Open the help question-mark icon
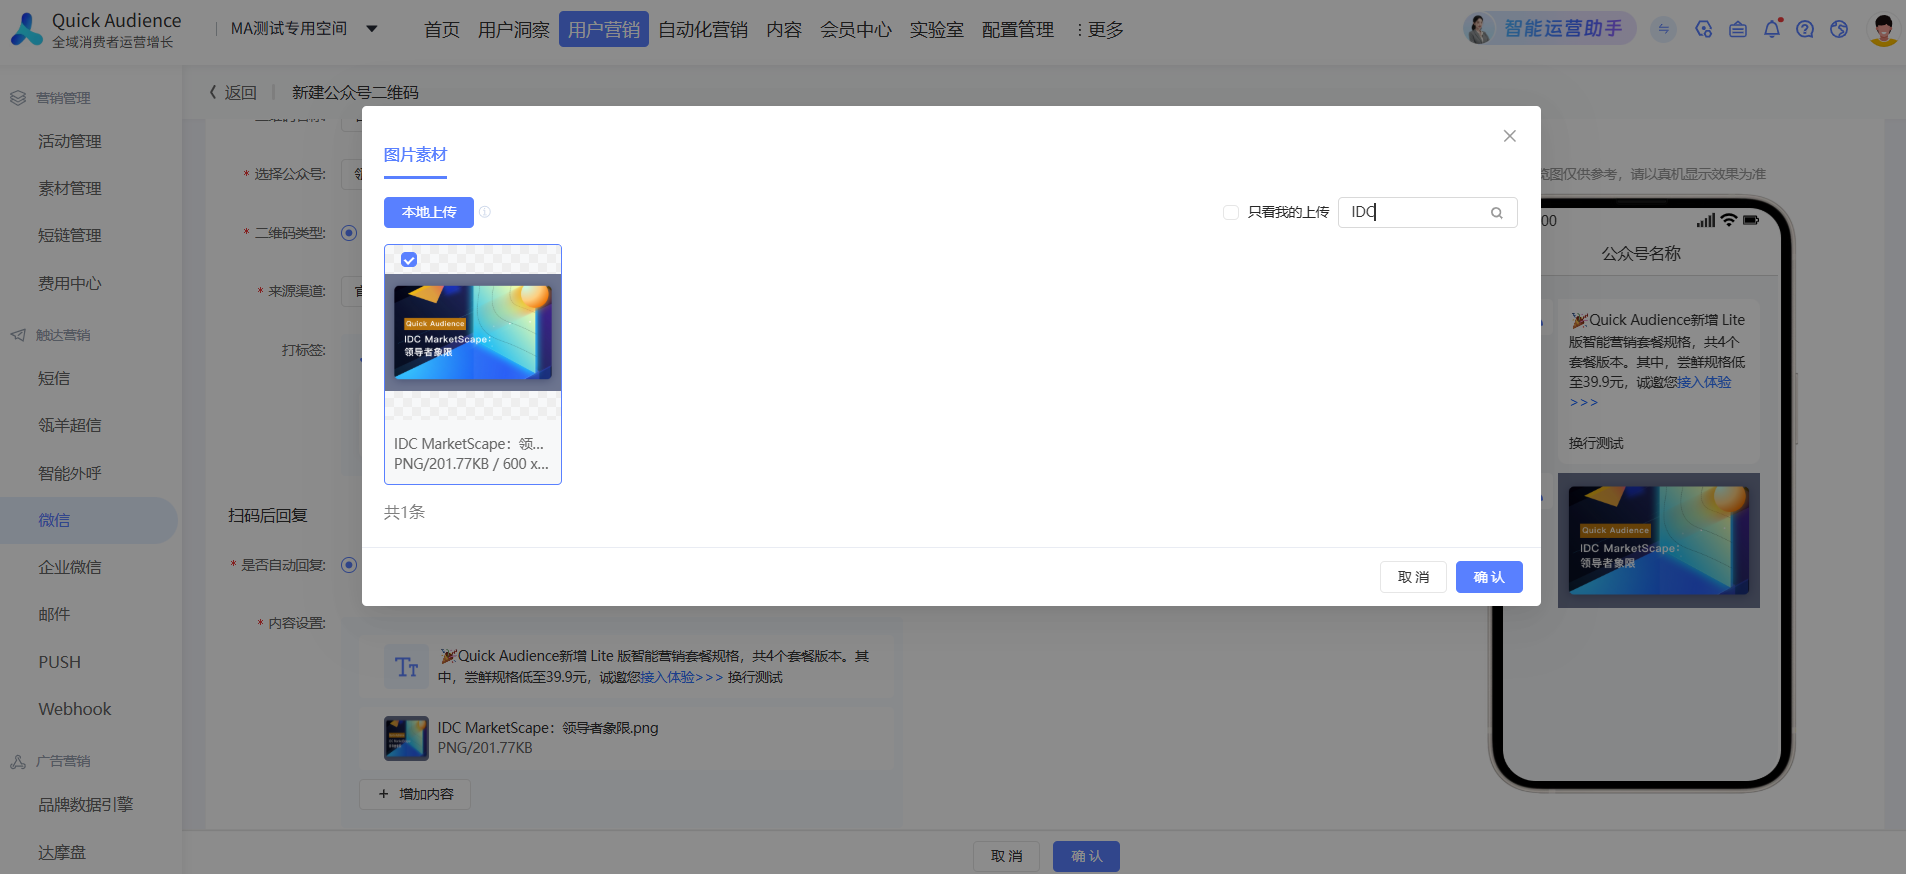The height and width of the screenshot is (874, 1906). coord(1805,29)
